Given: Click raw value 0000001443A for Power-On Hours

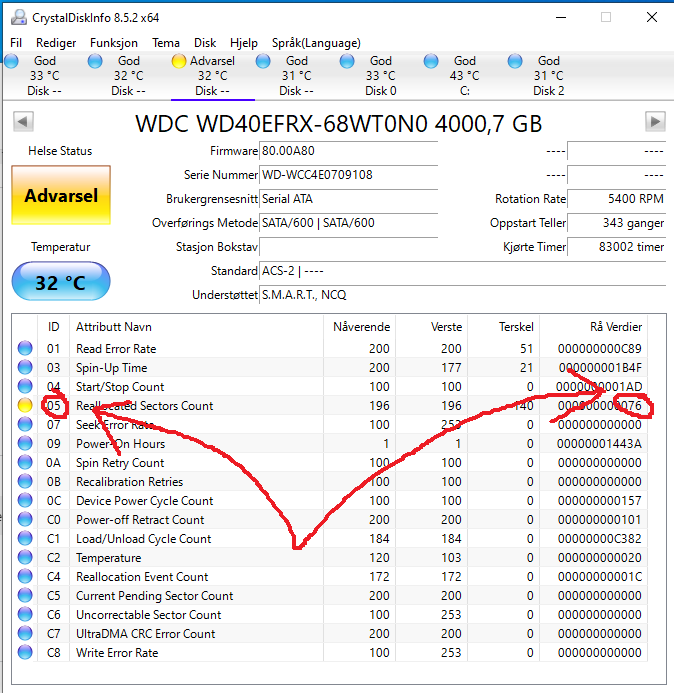Looking at the screenshot, I should click(599, 444).
